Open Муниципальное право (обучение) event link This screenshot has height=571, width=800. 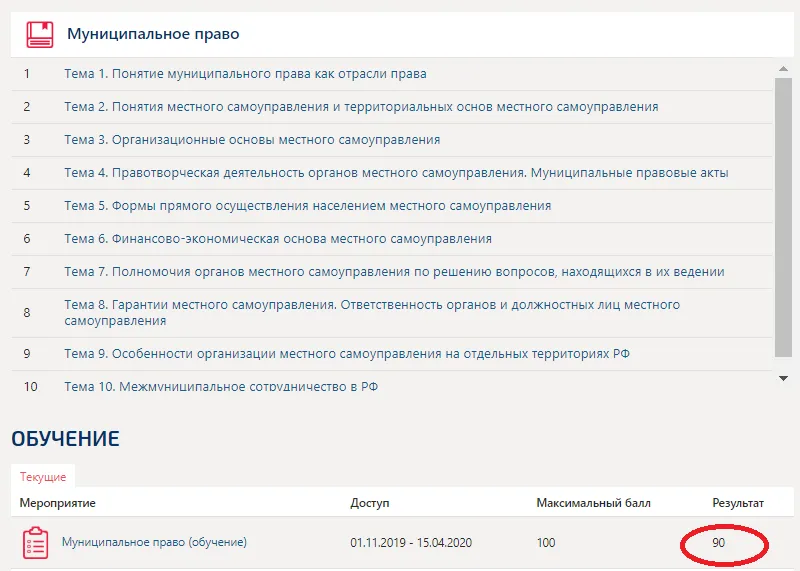pos(154,542)
